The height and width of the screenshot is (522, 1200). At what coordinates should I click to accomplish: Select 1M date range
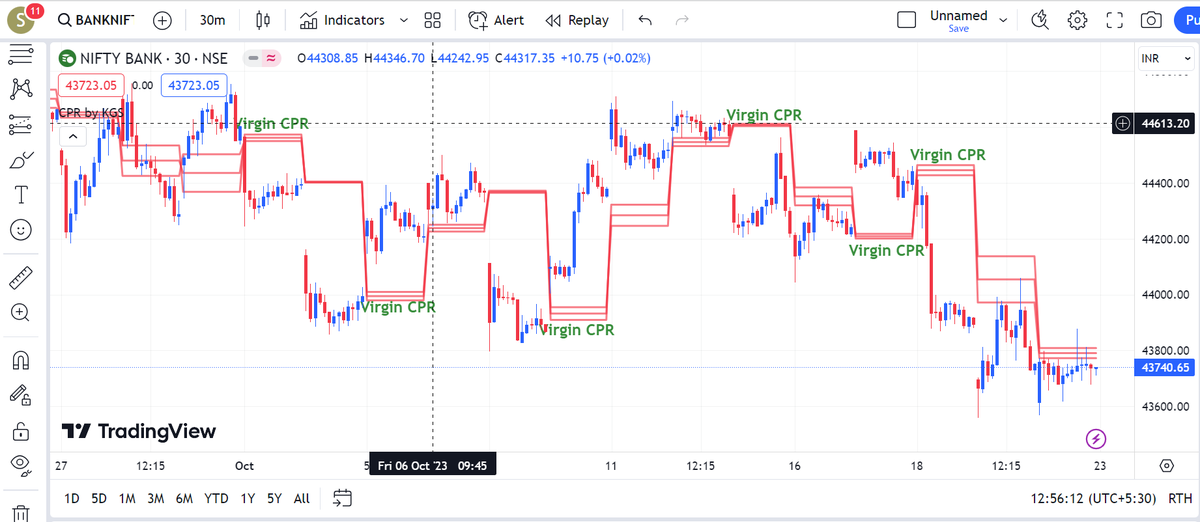[127, 498]
